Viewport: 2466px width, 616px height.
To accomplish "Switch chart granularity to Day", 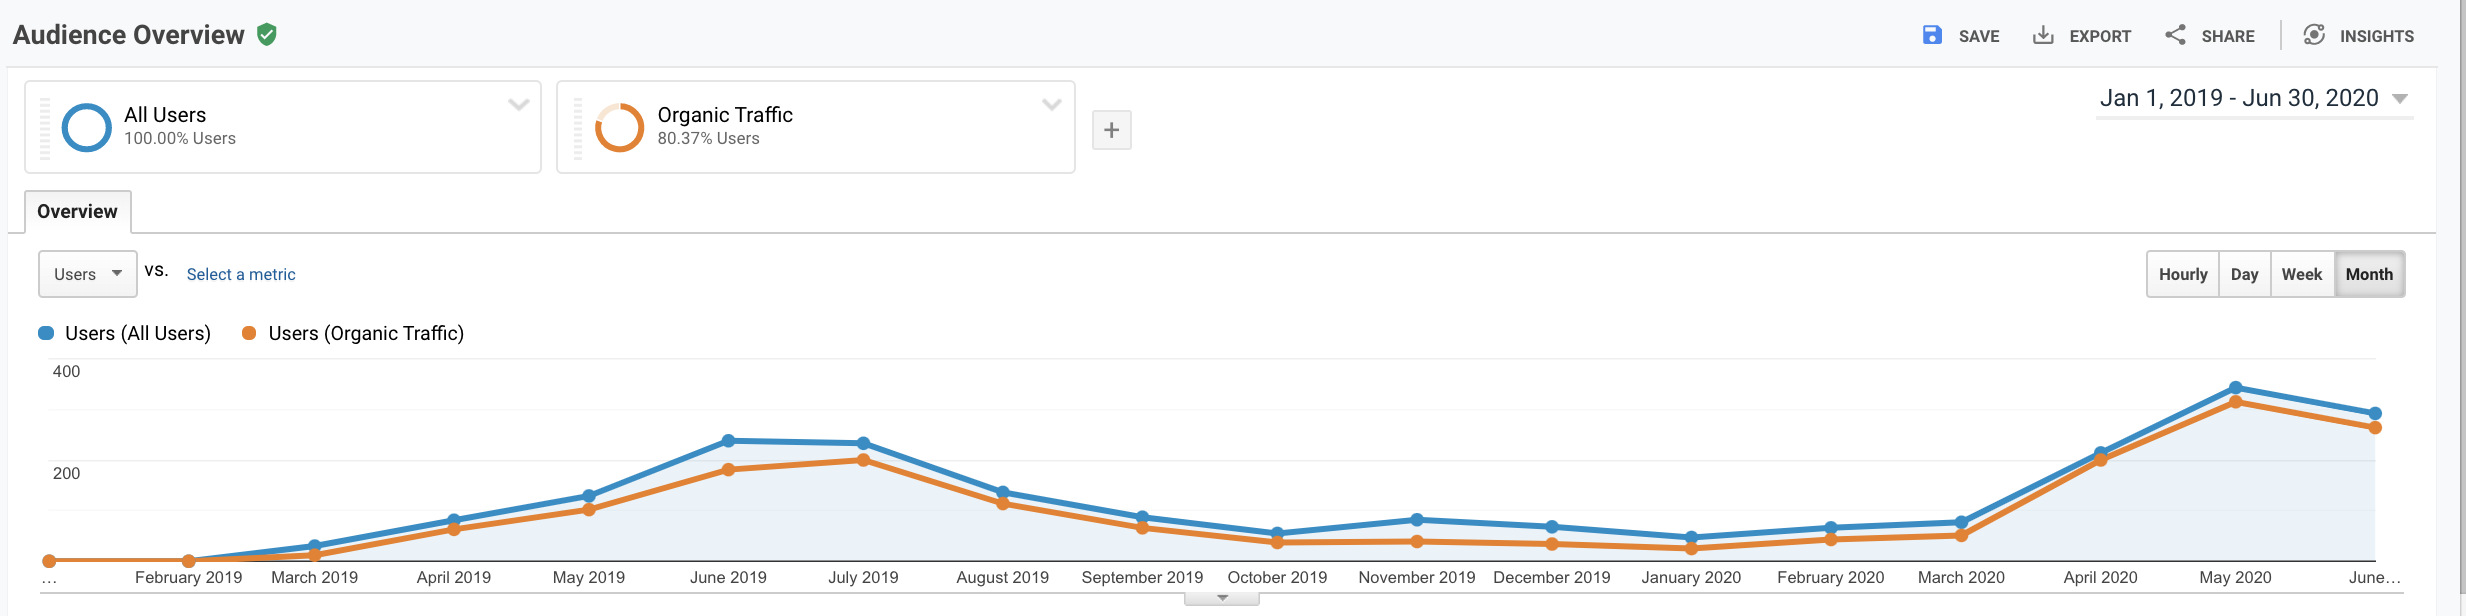I will tap(2244, 274).
